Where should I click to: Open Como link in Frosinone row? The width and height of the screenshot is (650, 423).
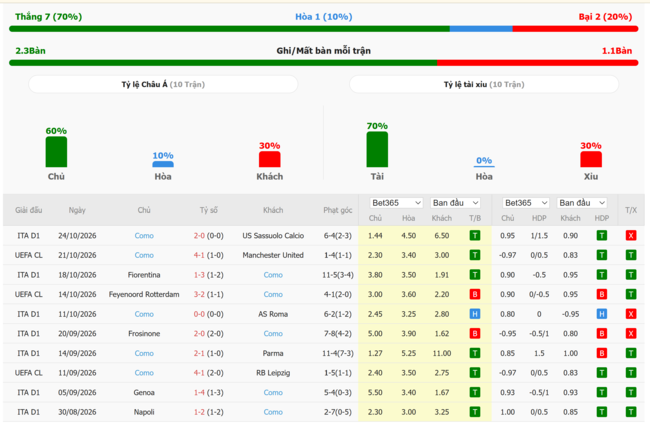(273, 333)
